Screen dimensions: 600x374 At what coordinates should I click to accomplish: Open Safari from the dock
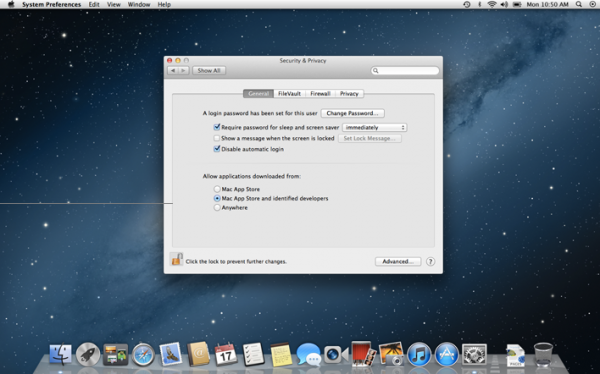point(143,355)
